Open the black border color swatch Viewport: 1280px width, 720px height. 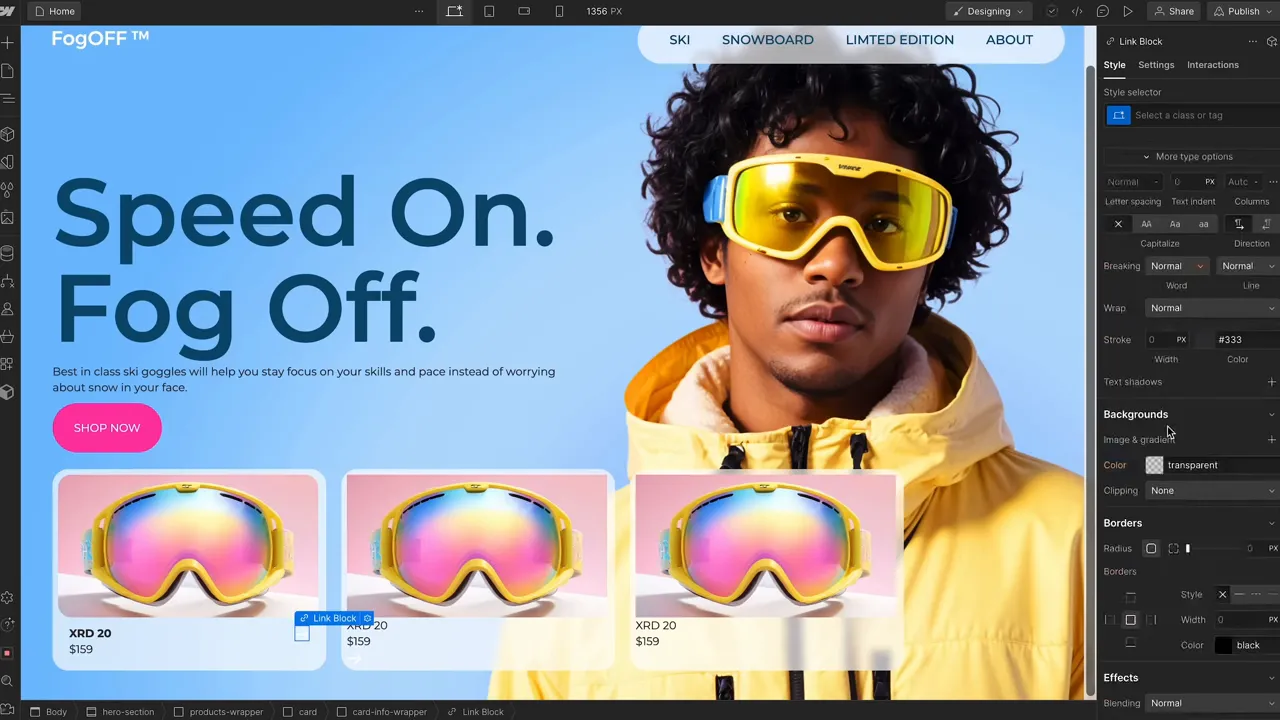(1223, 645)
